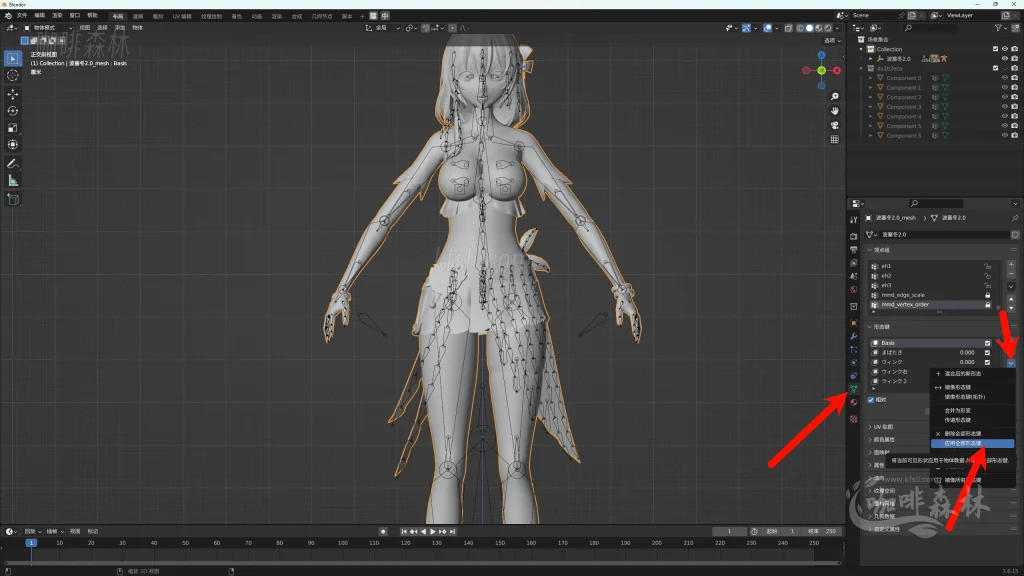Click the red X axis on the gizmo
Viewport: 1024px width, 576px height.
click(837, 71)
